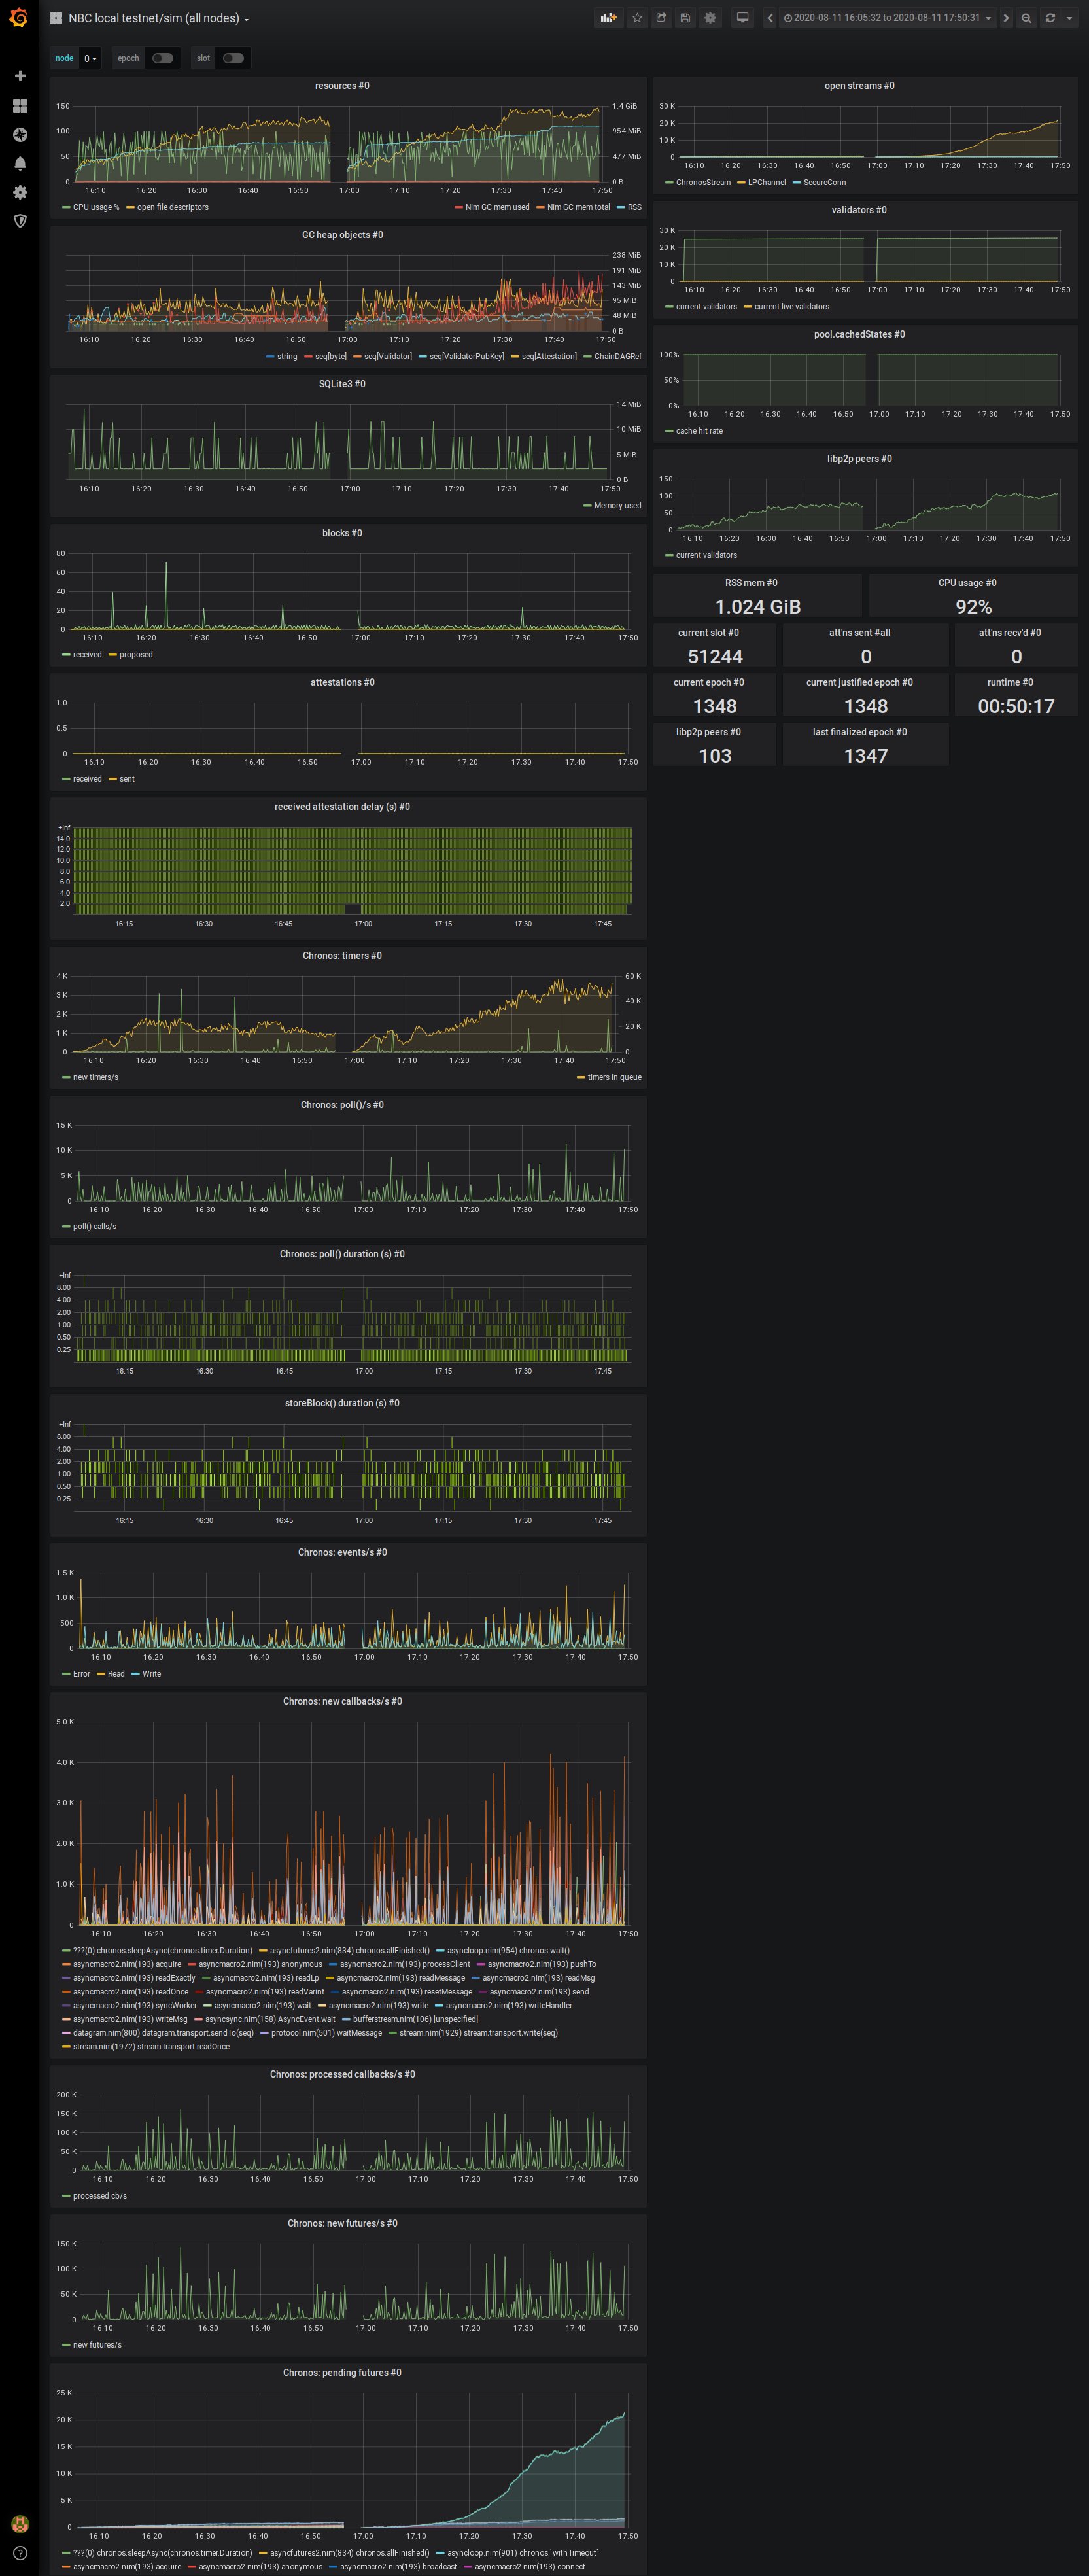Image resolution: width=1089 pixels, height=2576 pixels.
Task: Shift time range forward with right arrow
Action: coord(1006,18)
